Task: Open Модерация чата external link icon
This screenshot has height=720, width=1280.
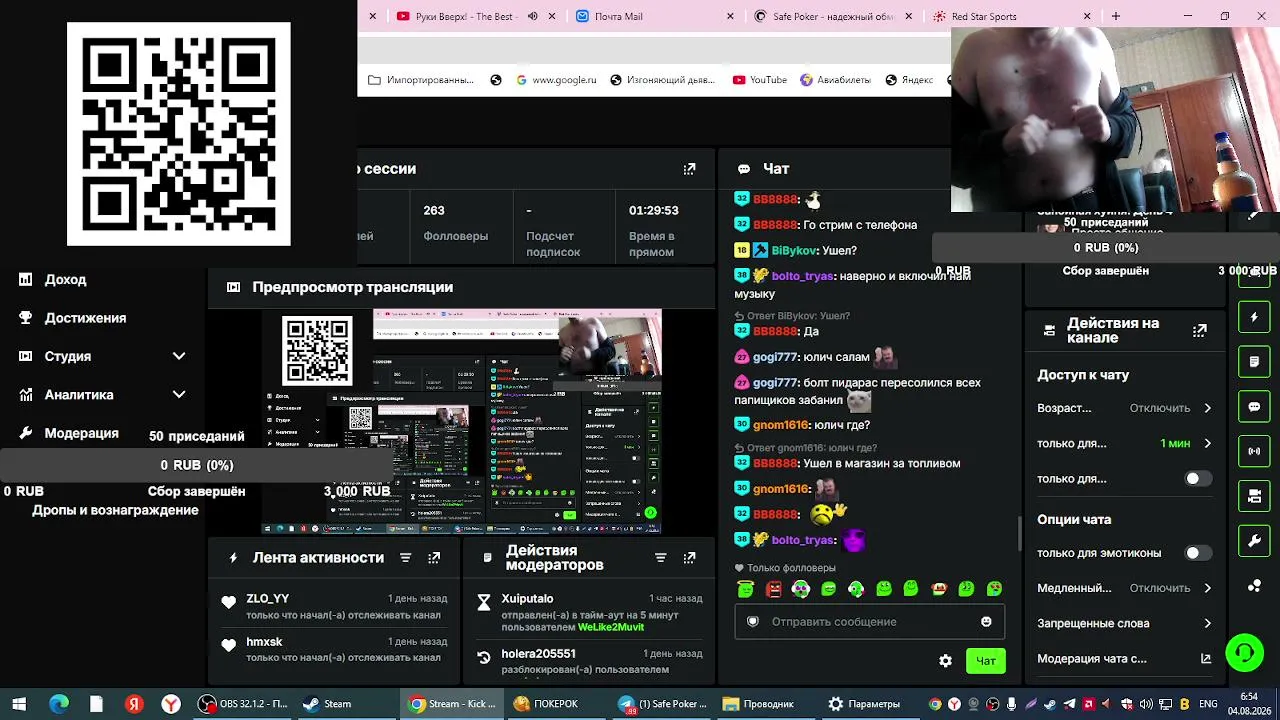Action: tap(1206, 659)
